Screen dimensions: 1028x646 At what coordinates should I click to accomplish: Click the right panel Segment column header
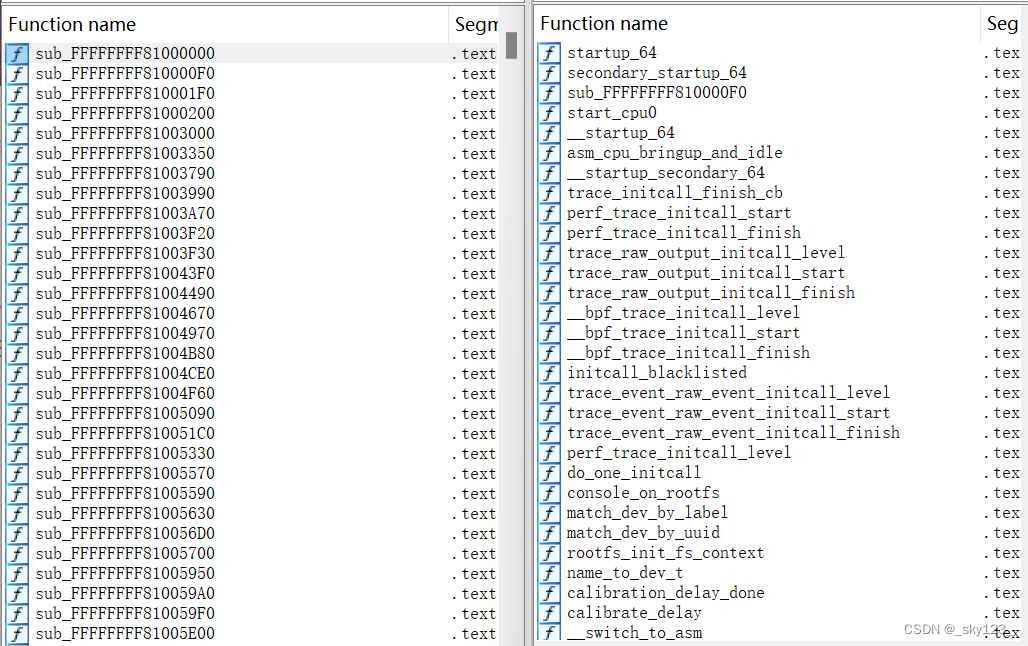pos(1002,23)
